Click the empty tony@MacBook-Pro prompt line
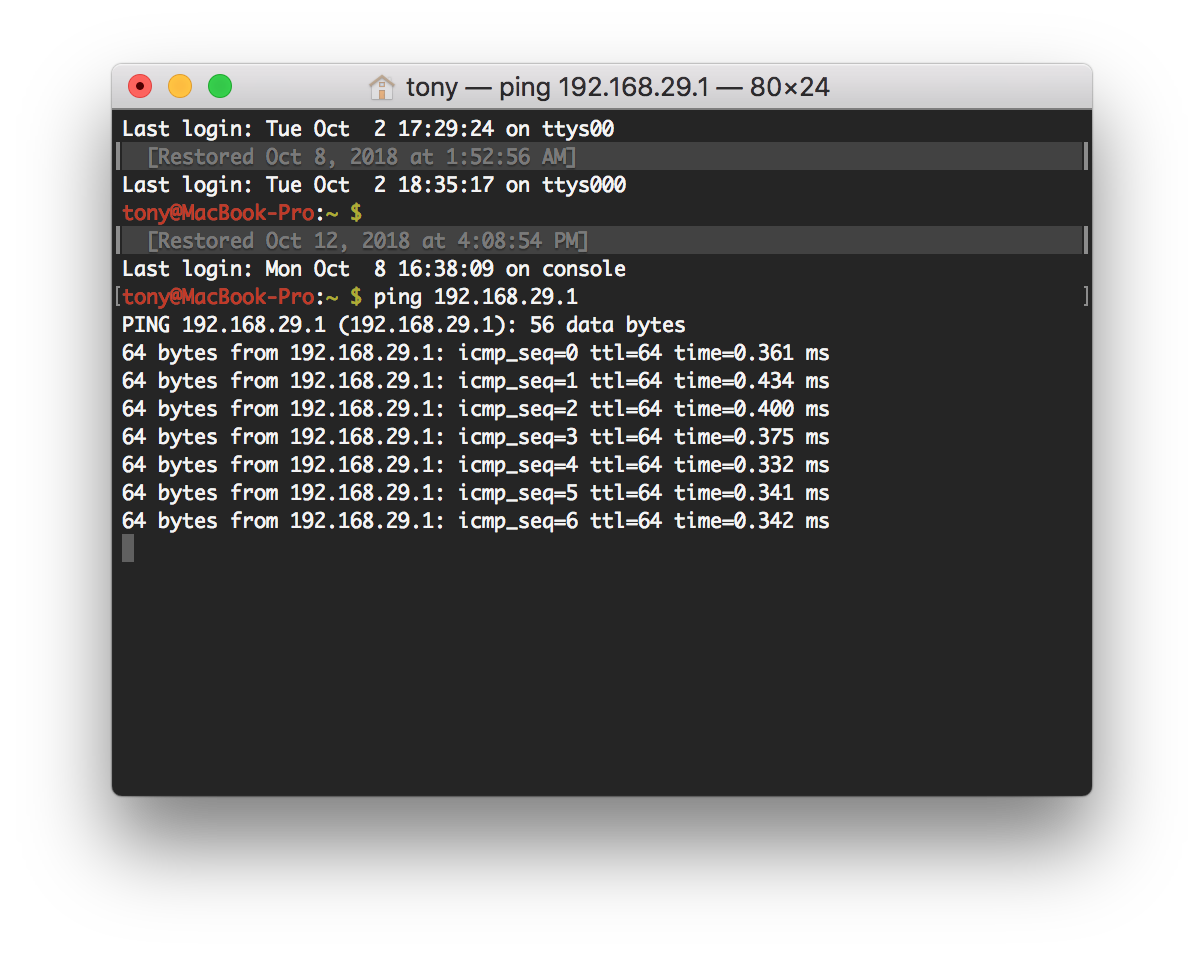This screenshot has height=956, width=1204. pos(241,213)
